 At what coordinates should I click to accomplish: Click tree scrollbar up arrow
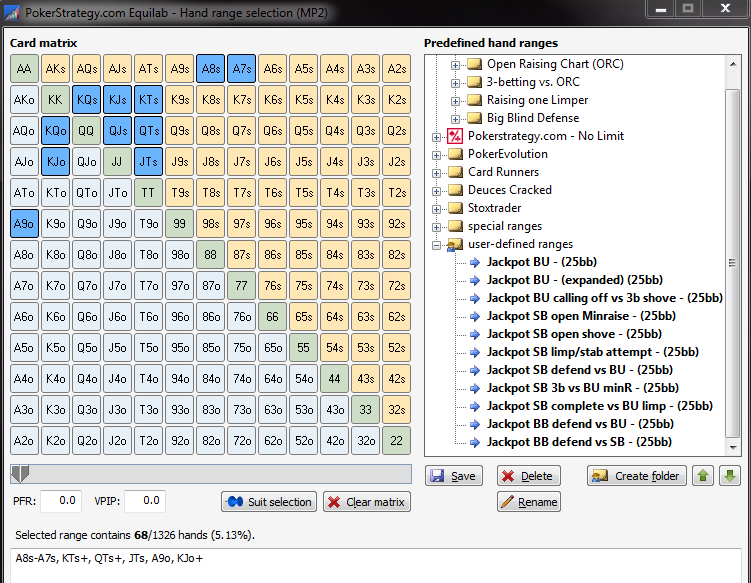pyautogui.click(x=733, y=64)
